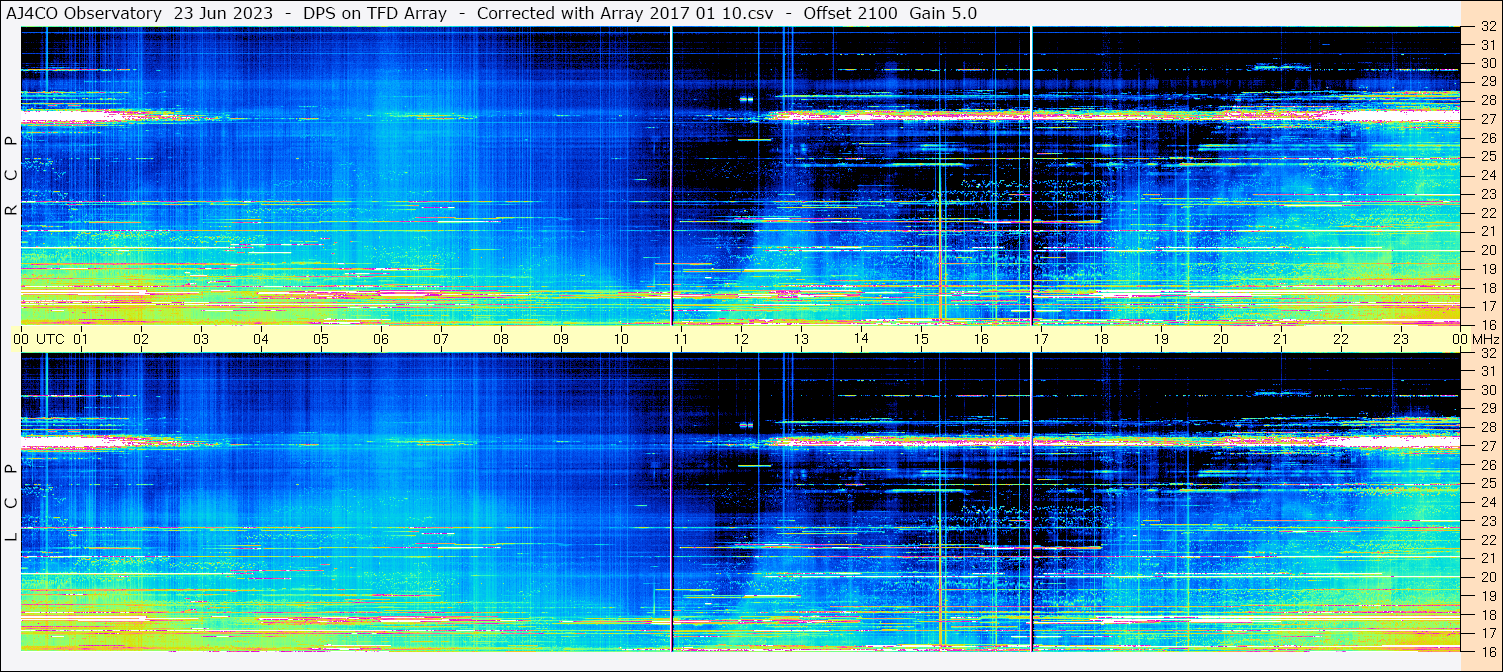This screenshot has width=1503, height=672.
Task: Select "Corrected with Array 2017 01 10.csv" text
Action: click(x=625, y=13)
